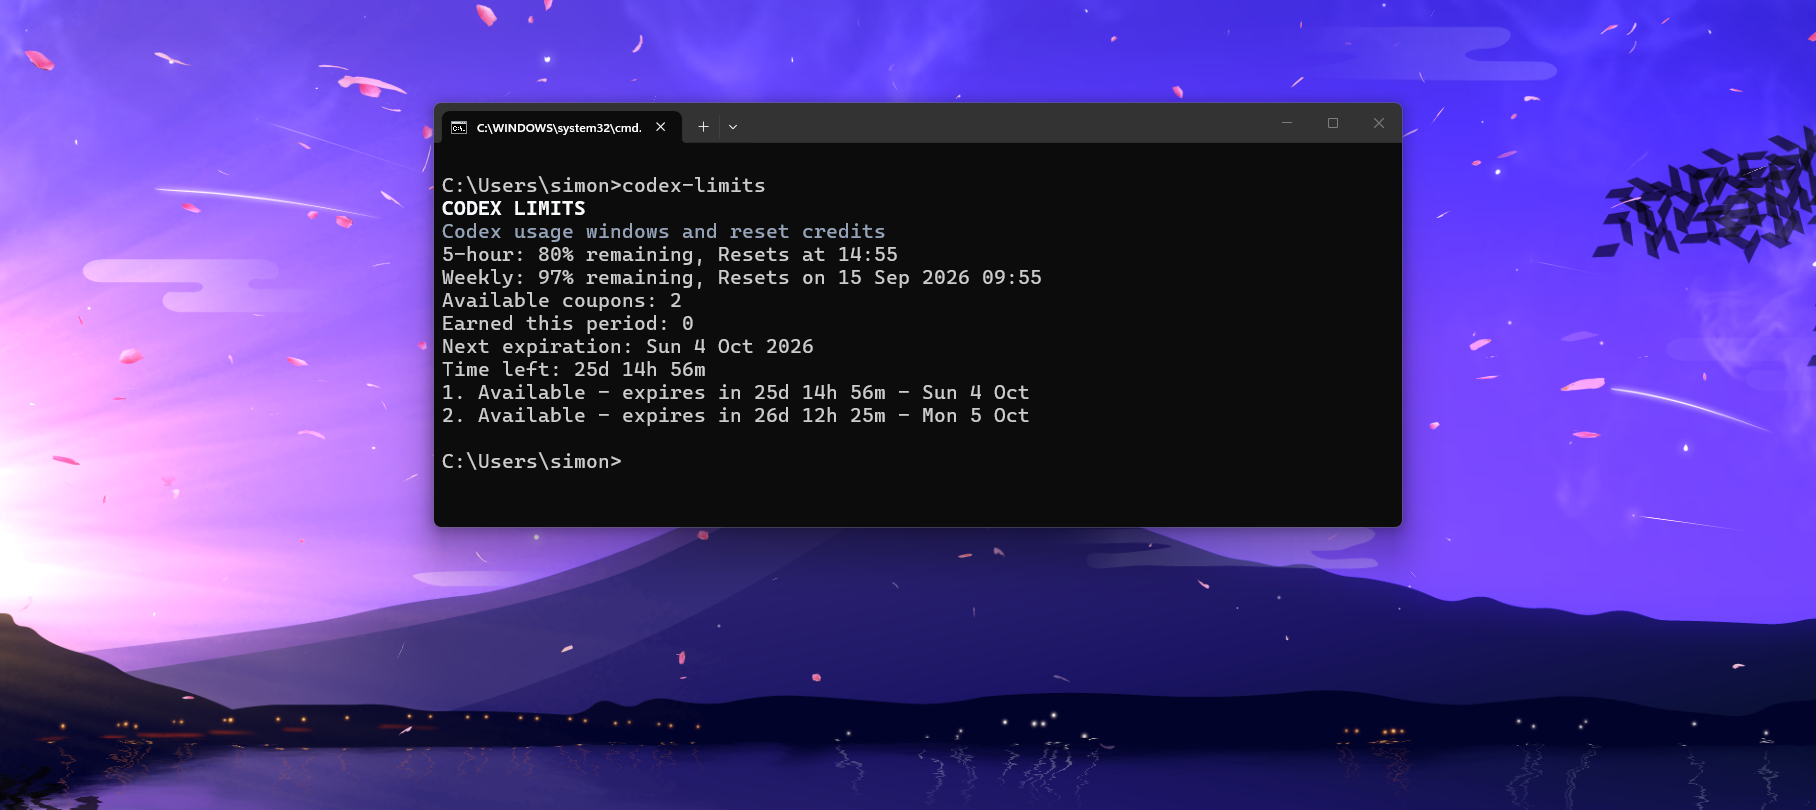Click the Next expiration Sun 4 Oct line

tap(628, 346)
